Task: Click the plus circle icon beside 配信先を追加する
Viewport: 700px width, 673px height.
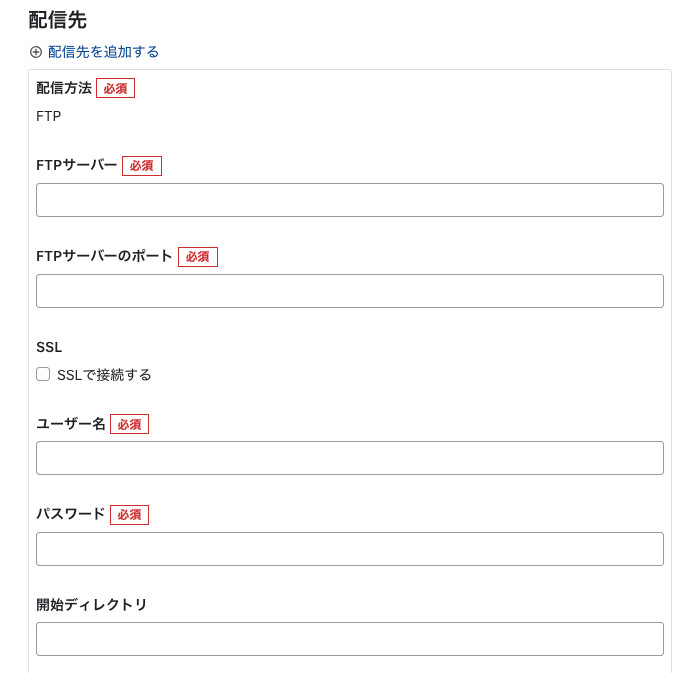Action: point(36,52)
